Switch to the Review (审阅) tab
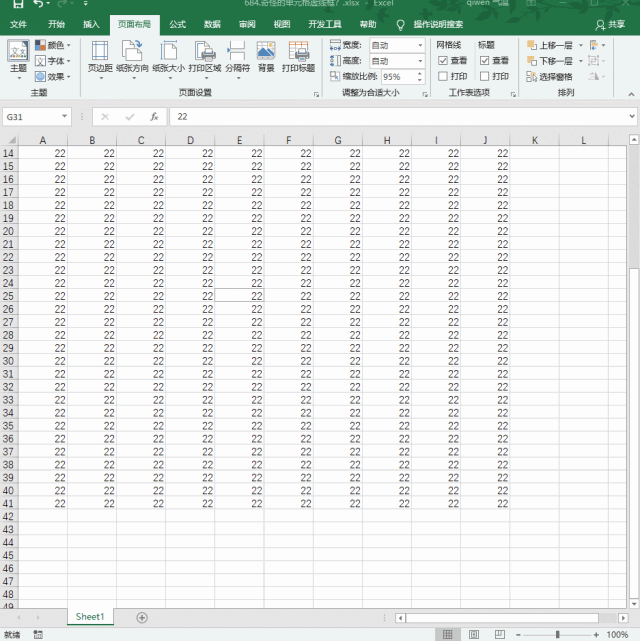 [x=247, y=25]
